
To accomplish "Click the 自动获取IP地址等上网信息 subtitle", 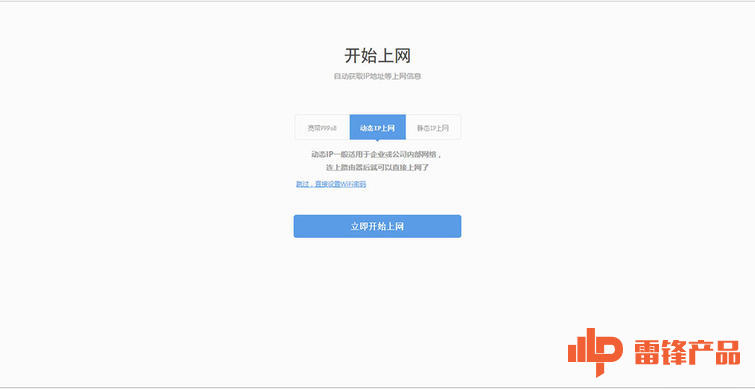I will coord(378,76).
